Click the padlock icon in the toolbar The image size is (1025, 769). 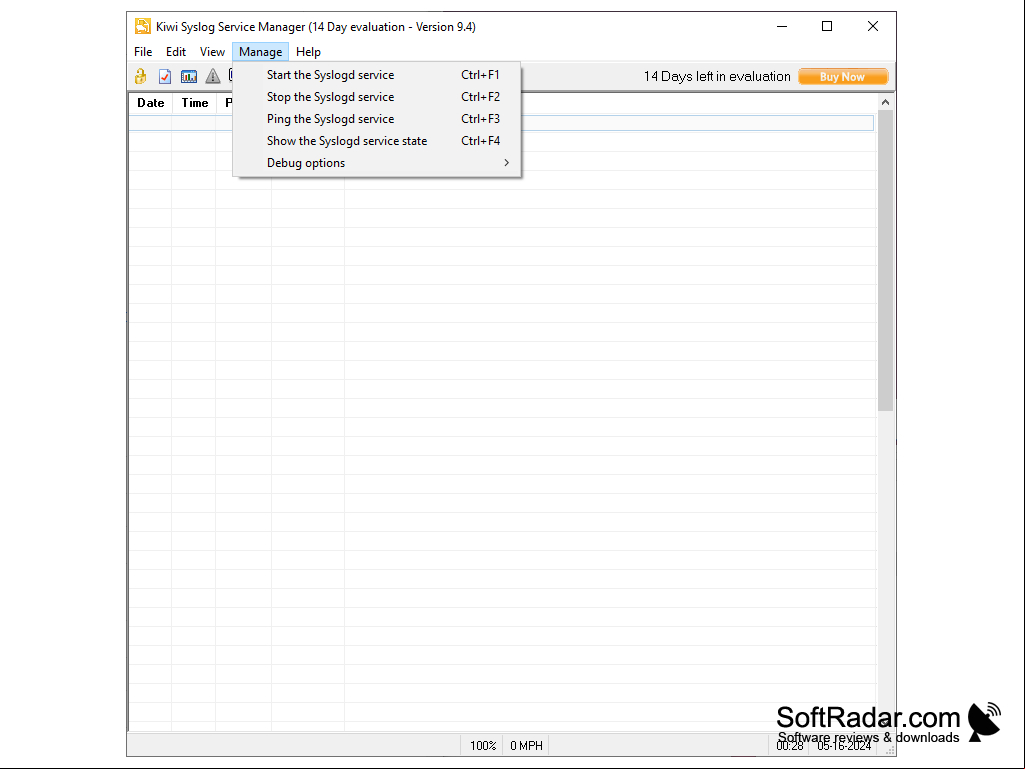[141, 77]
